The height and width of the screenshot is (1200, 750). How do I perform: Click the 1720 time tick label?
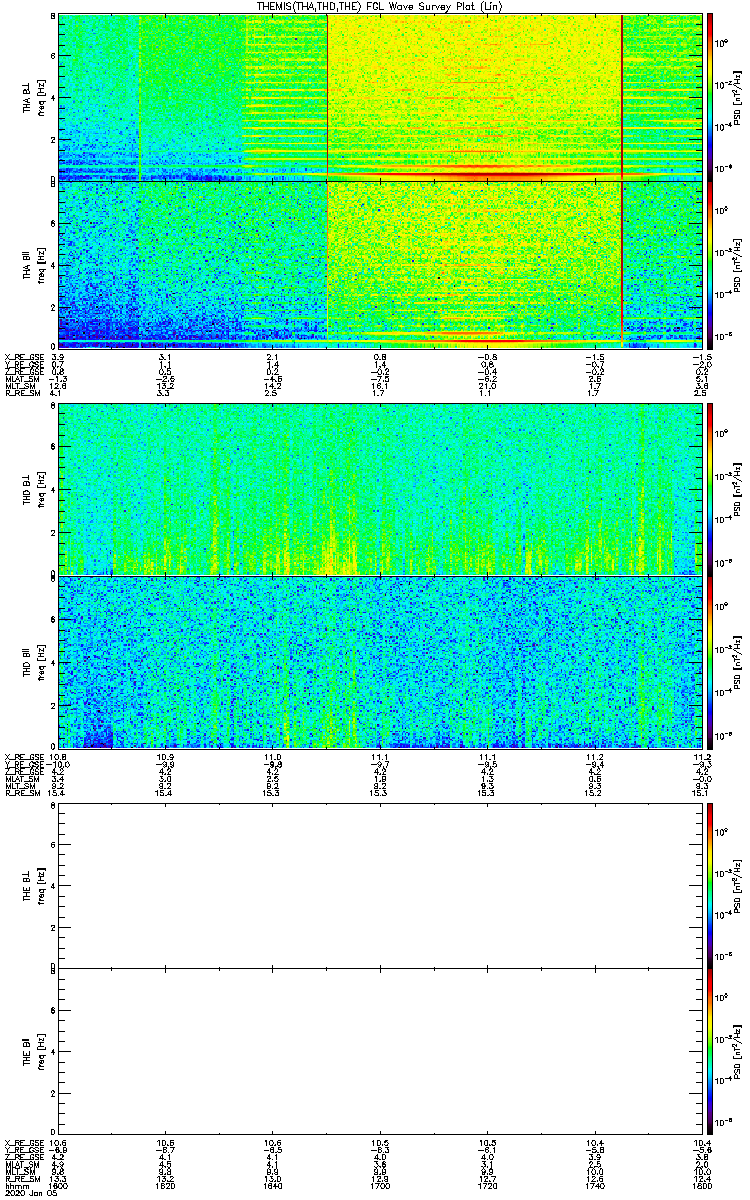point(487,1186)
